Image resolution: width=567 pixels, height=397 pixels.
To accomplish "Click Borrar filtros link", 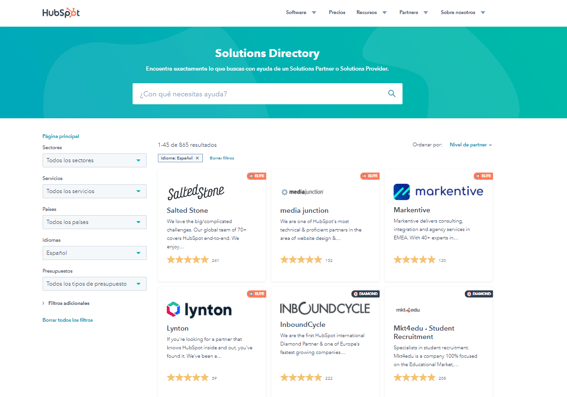I will 222,158.
